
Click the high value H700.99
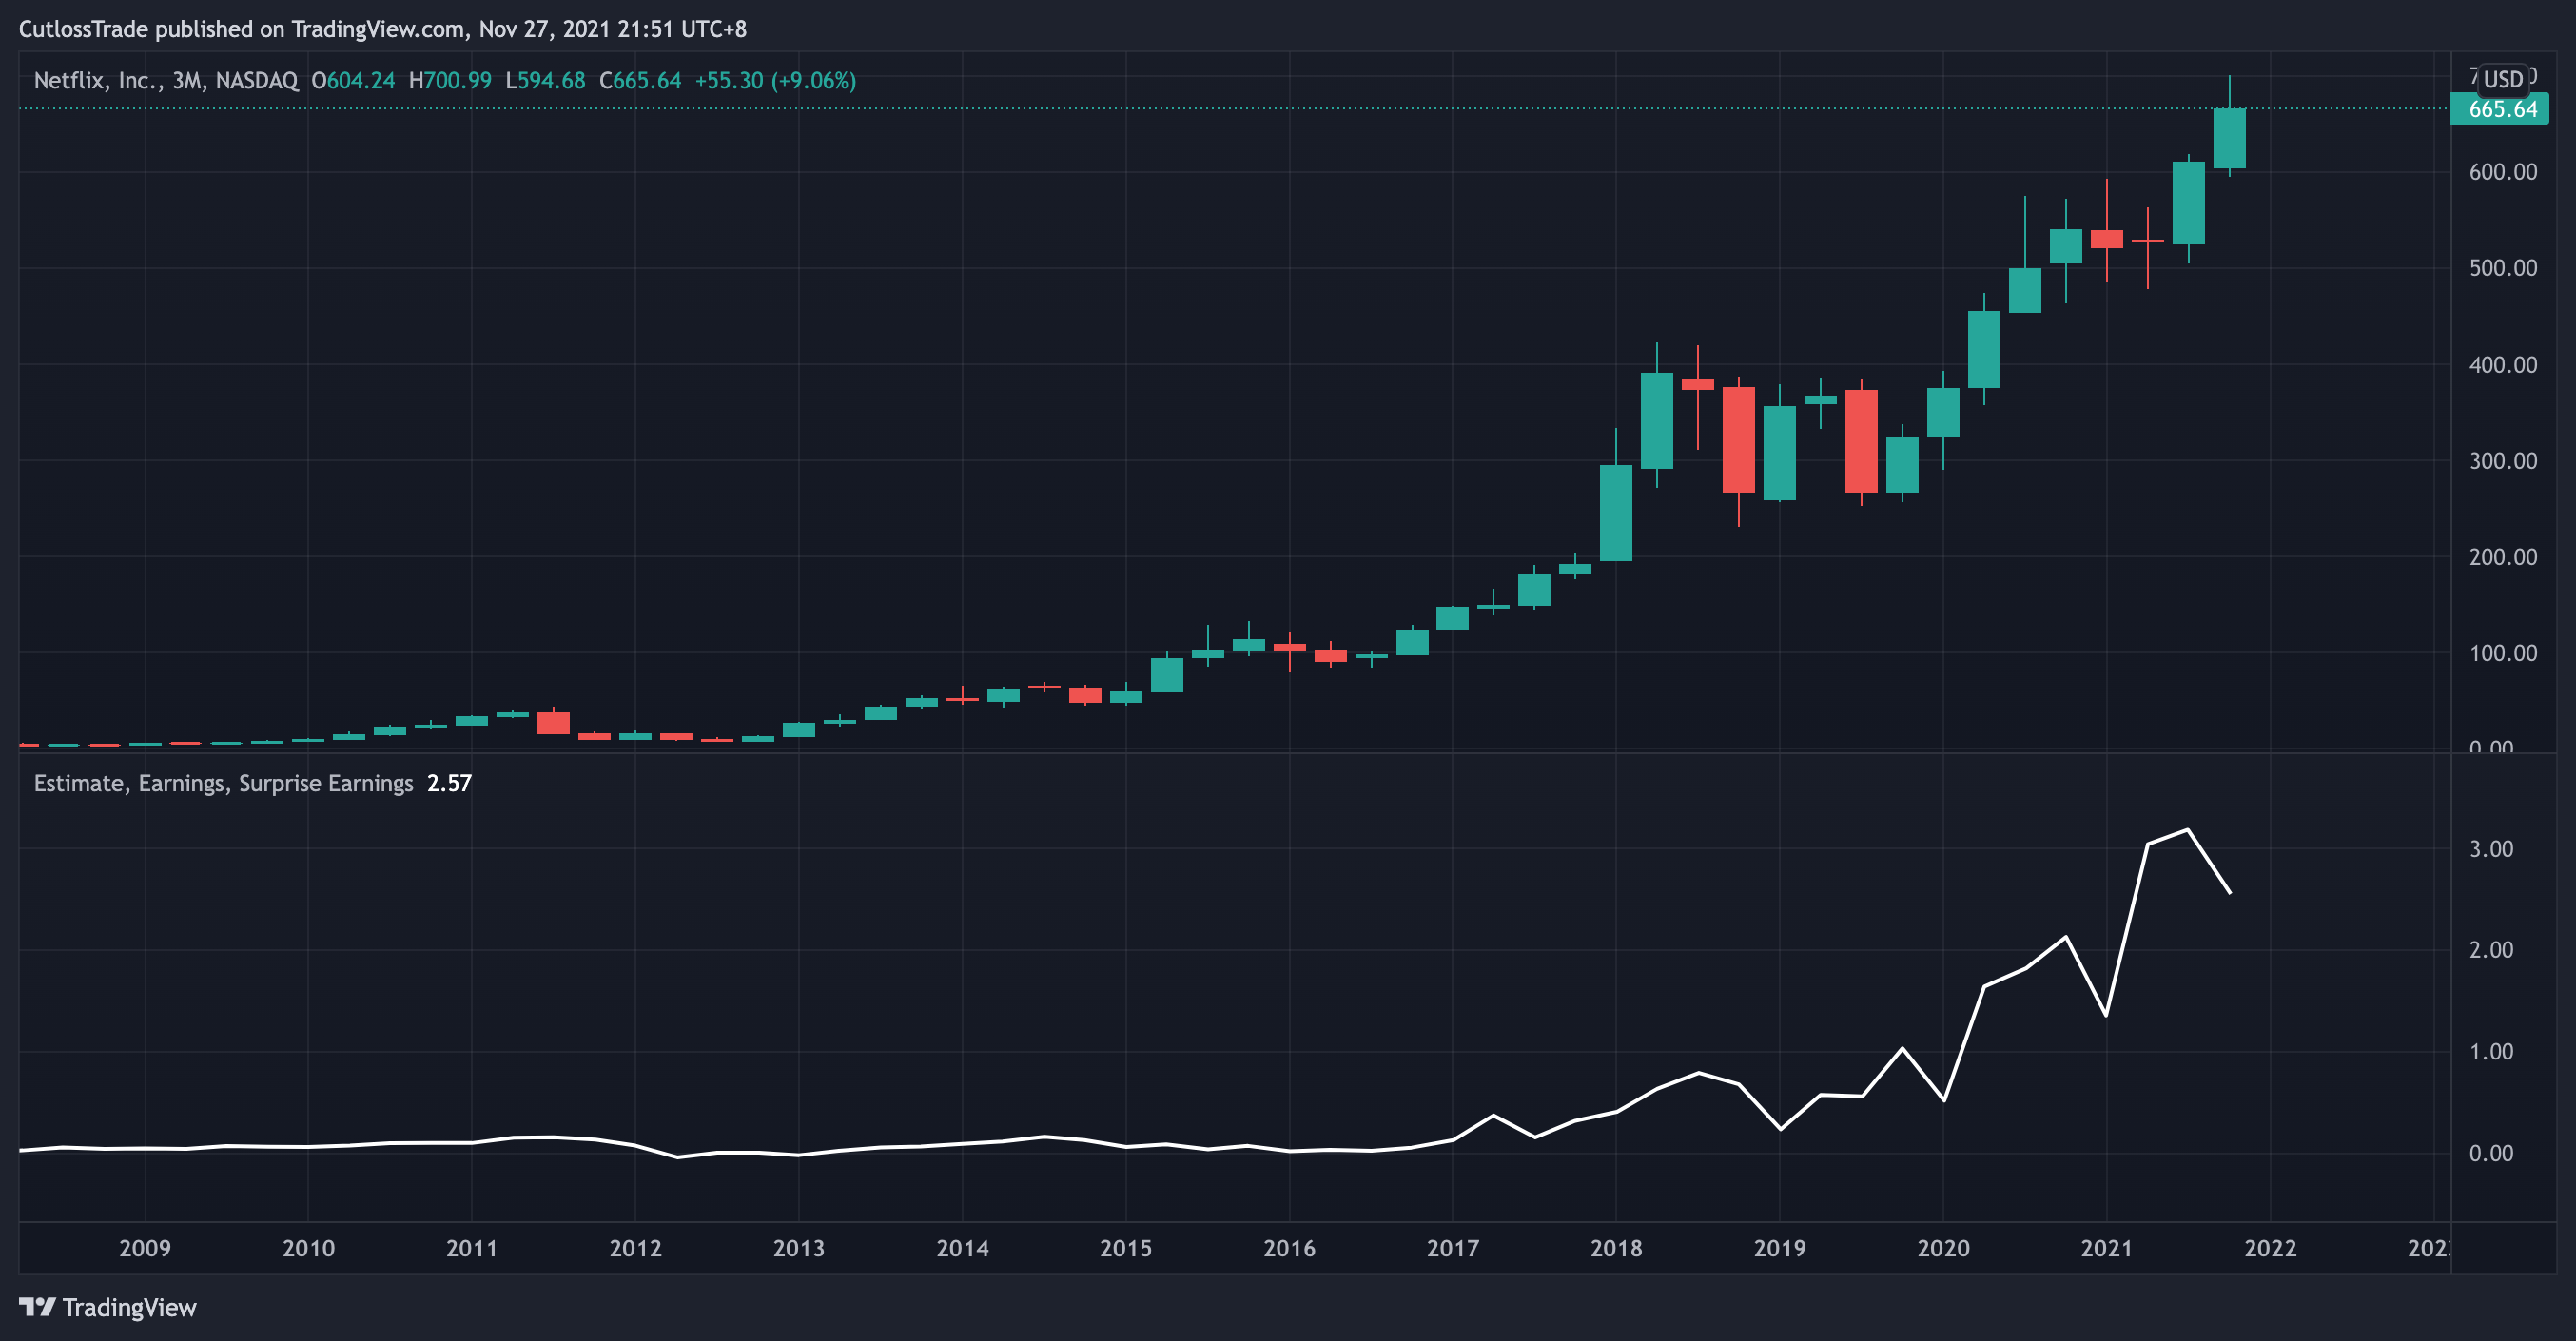450,81
